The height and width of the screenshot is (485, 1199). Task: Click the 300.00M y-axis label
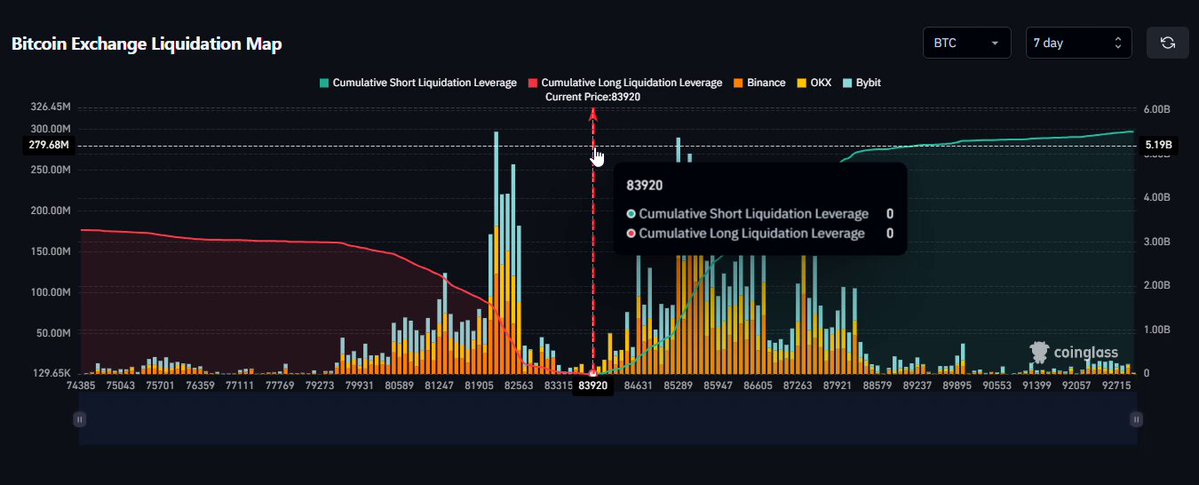[50, 129]
